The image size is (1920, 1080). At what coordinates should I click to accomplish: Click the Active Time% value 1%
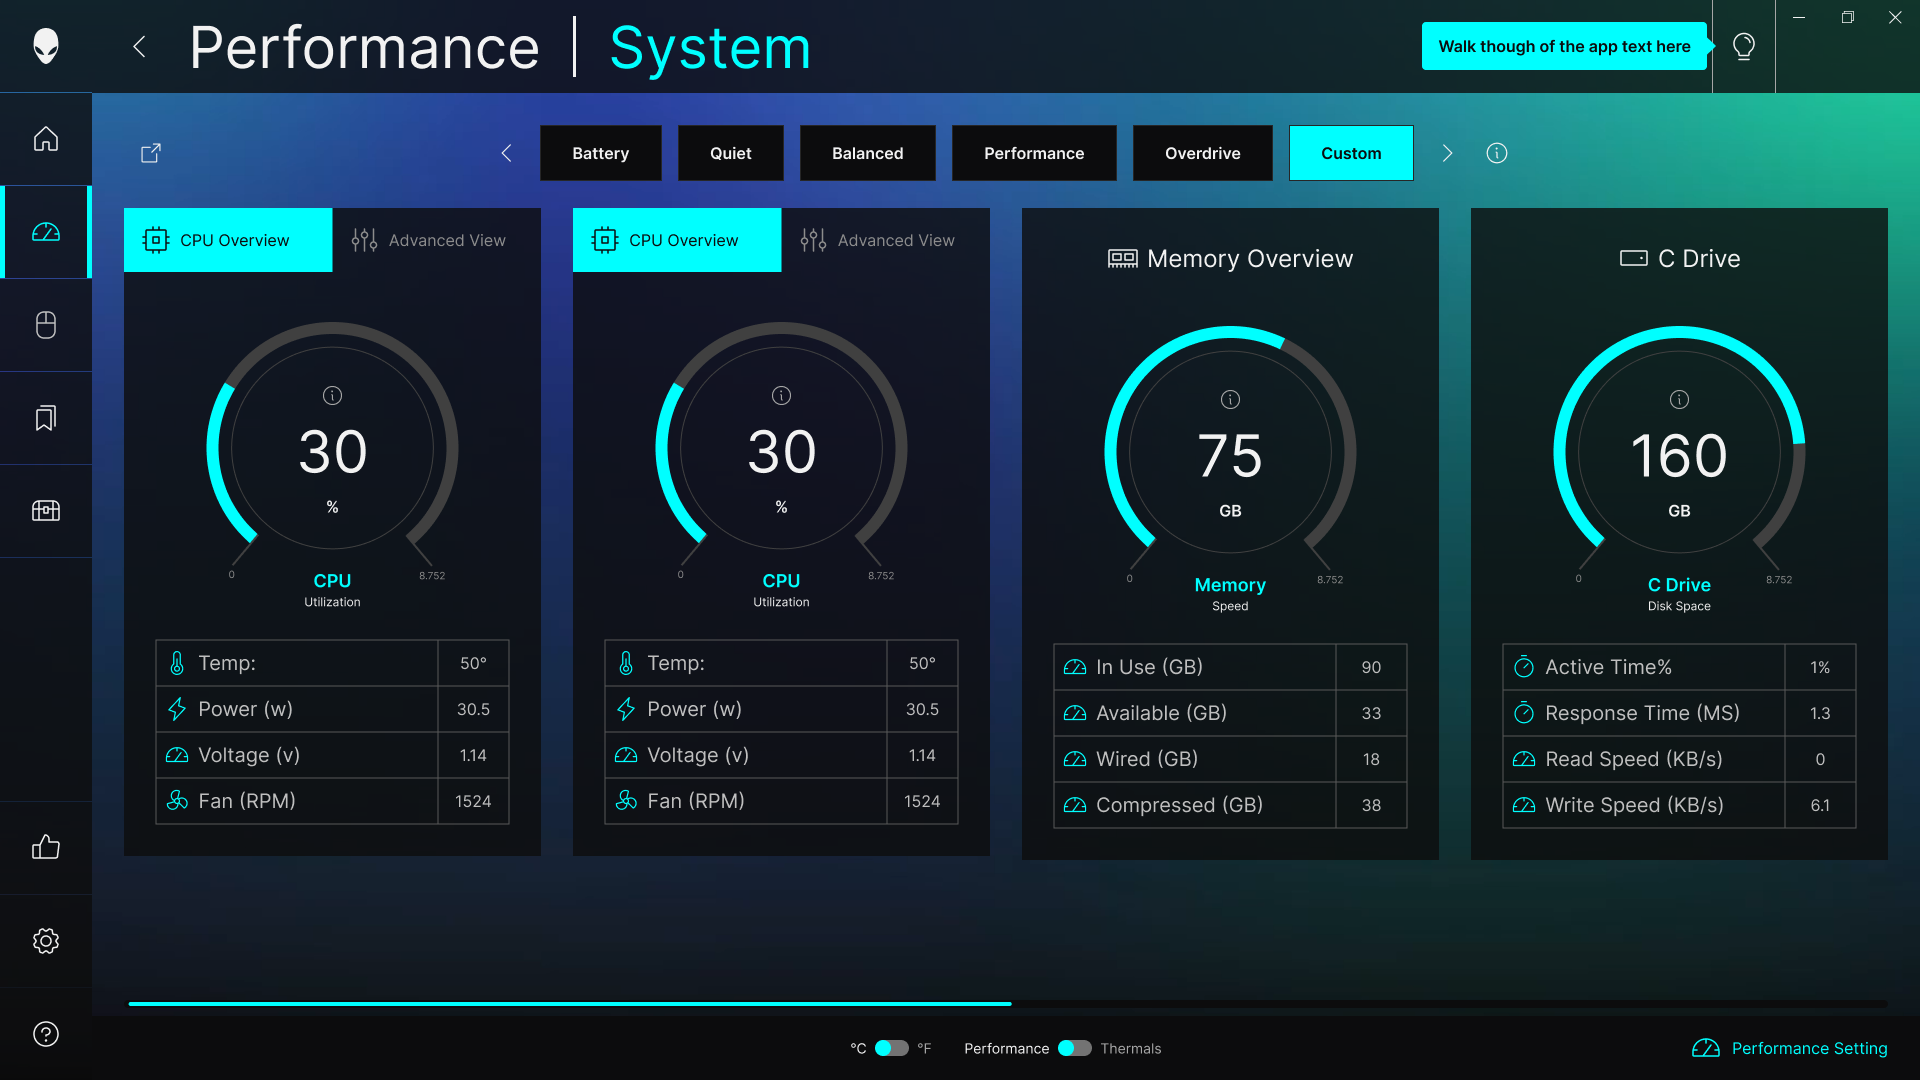pyautogui.click(x=1820, y=667)
